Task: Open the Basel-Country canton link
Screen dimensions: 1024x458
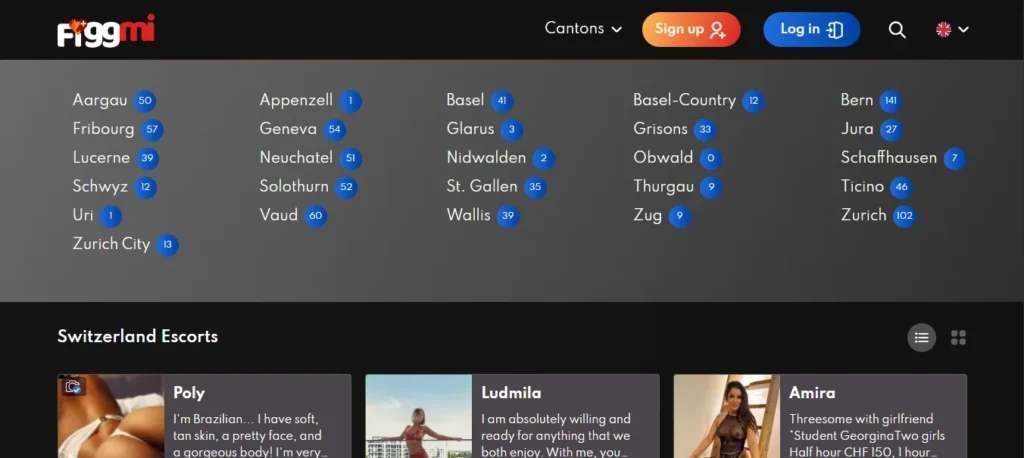Action: click(x=684, y=100)
